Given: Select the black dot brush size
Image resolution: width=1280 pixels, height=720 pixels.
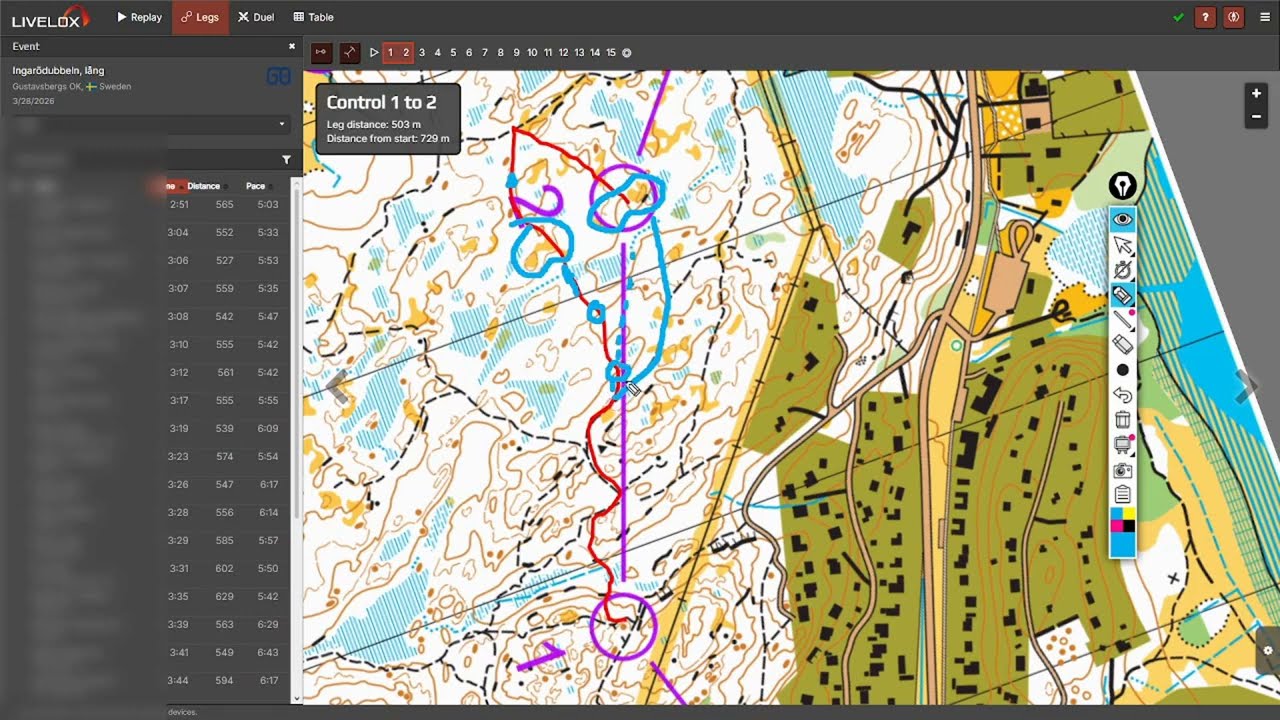Looking at the screenshot, I should coord(1122,370).
